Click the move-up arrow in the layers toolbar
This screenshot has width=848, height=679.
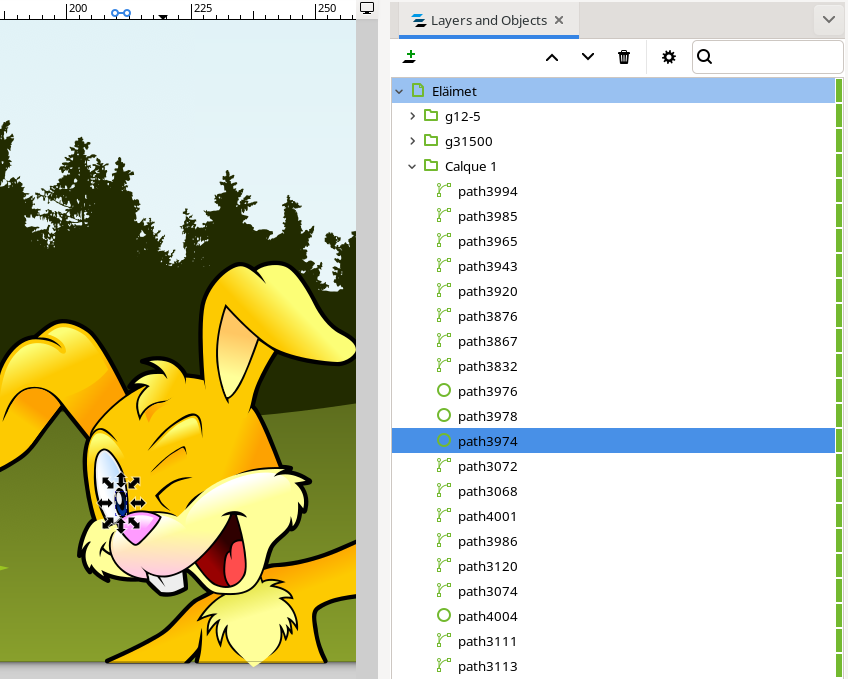pos(552,57)
